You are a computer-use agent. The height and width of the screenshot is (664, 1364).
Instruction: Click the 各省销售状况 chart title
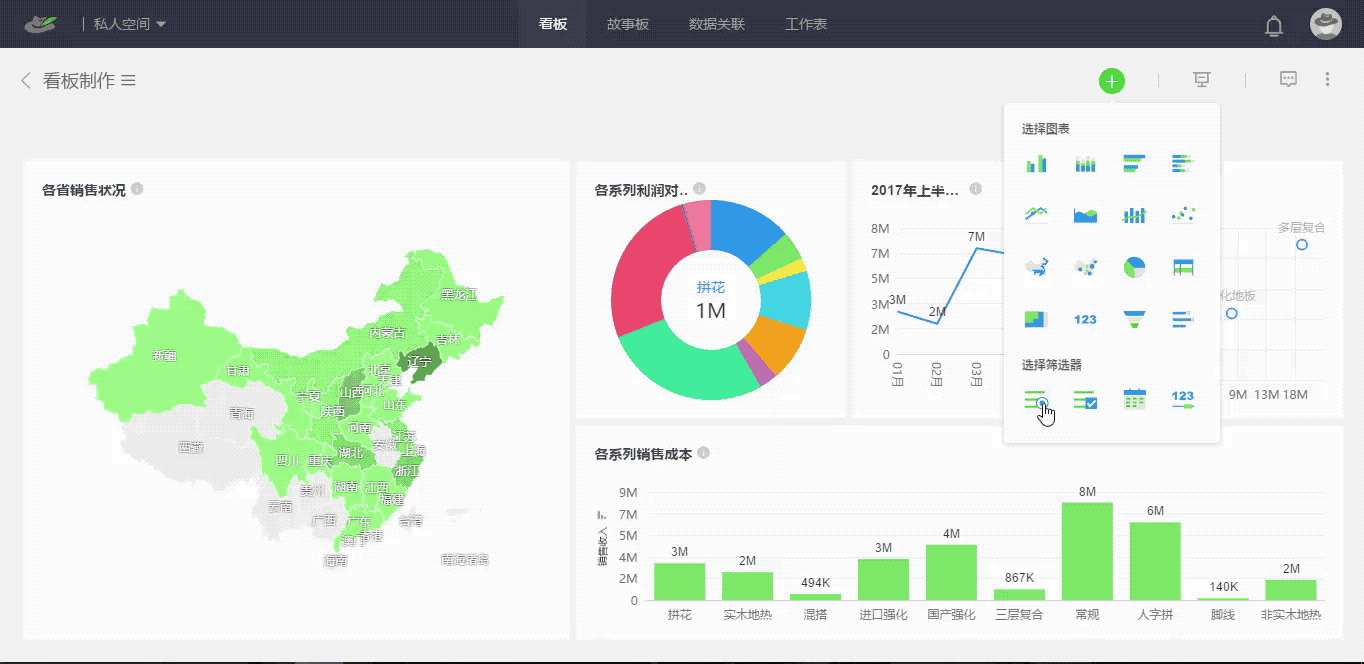pos(84,190)
